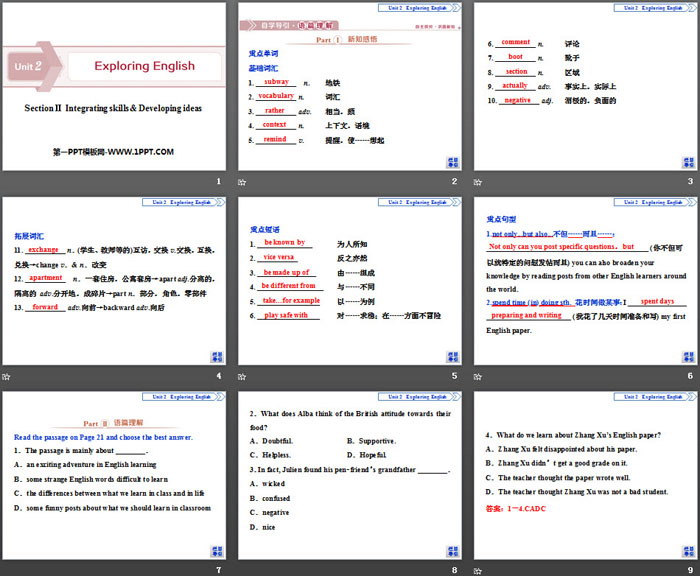The image size is (700, 576).
Task: Select slide 9 thumbnail about Zhang Xu's paper
Action: click(x=585, y=476)
